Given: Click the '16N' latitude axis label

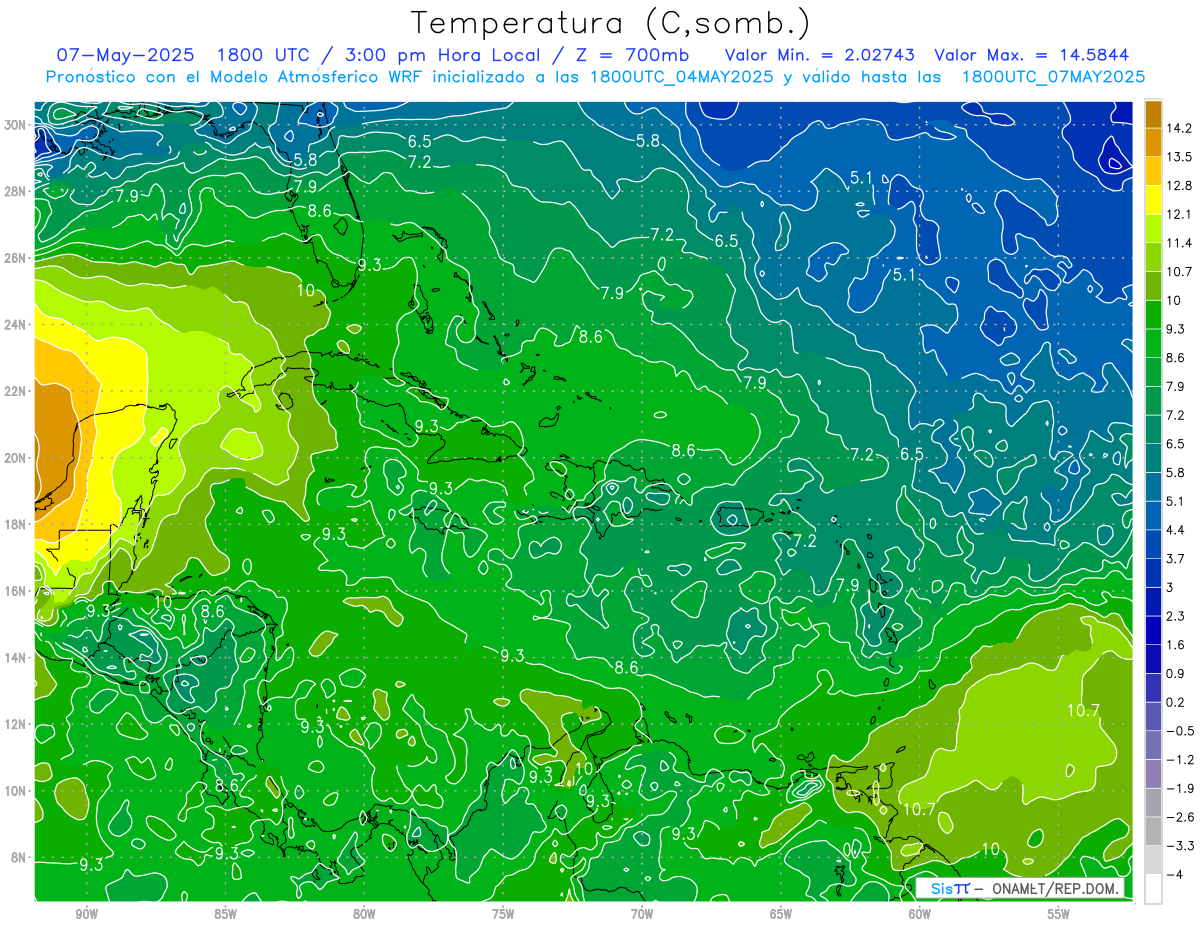Looking at the screenshot, I should (17, 591).
